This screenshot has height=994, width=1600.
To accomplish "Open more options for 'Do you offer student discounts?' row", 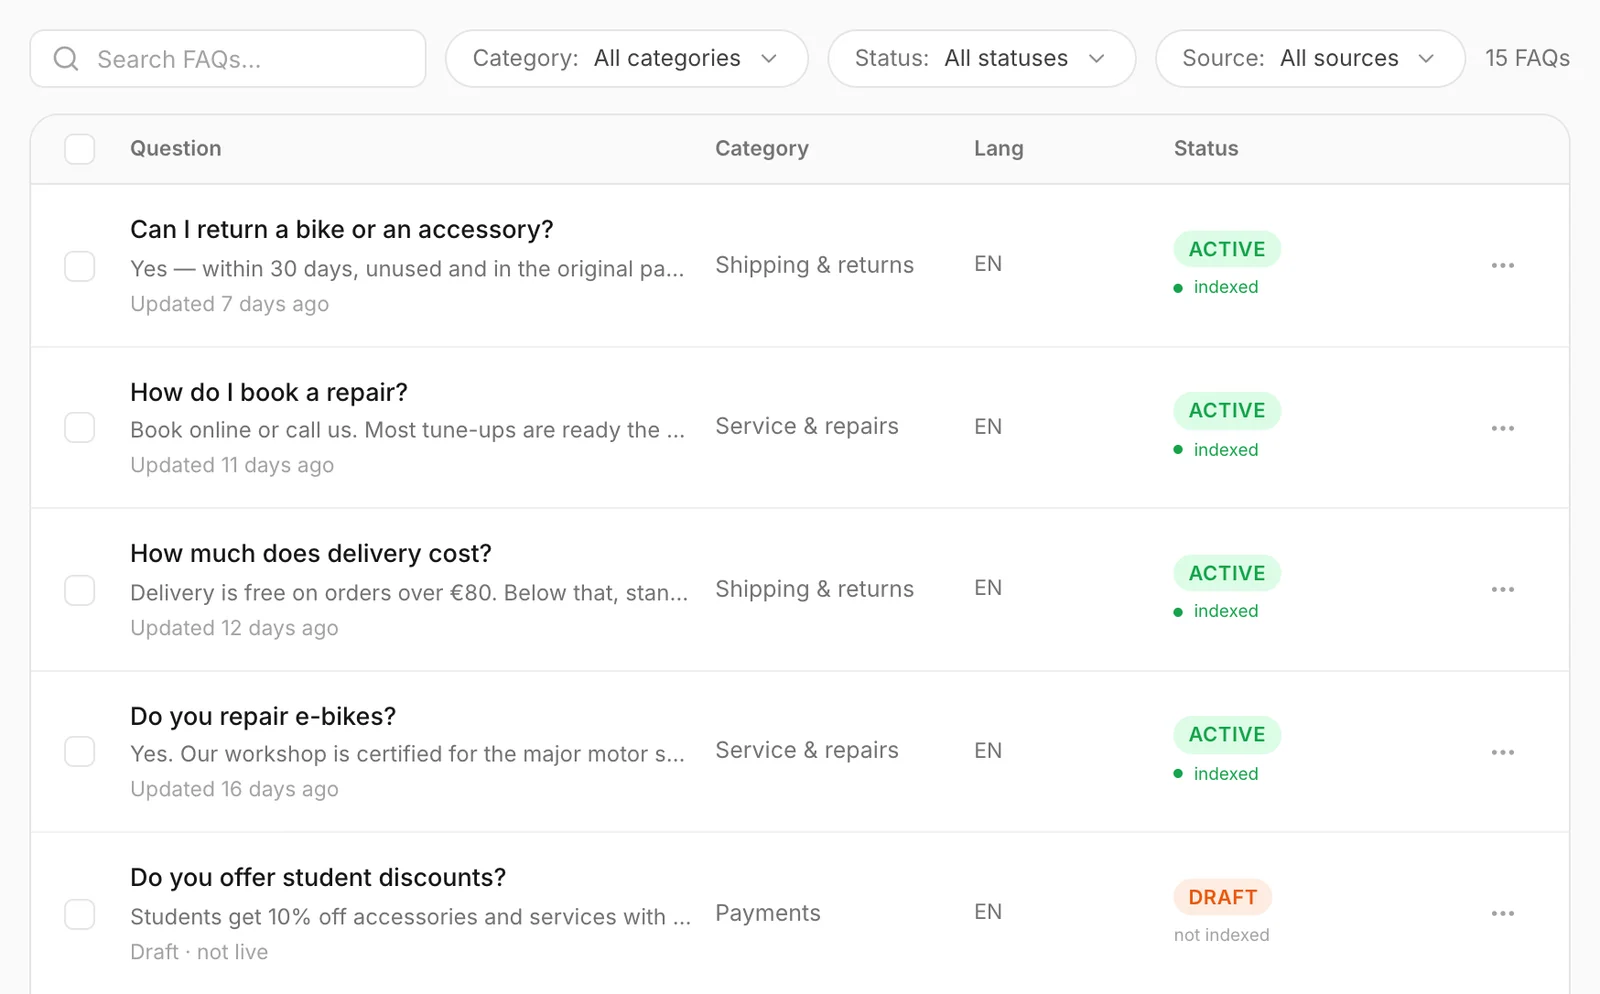I will click(1502, 913).
